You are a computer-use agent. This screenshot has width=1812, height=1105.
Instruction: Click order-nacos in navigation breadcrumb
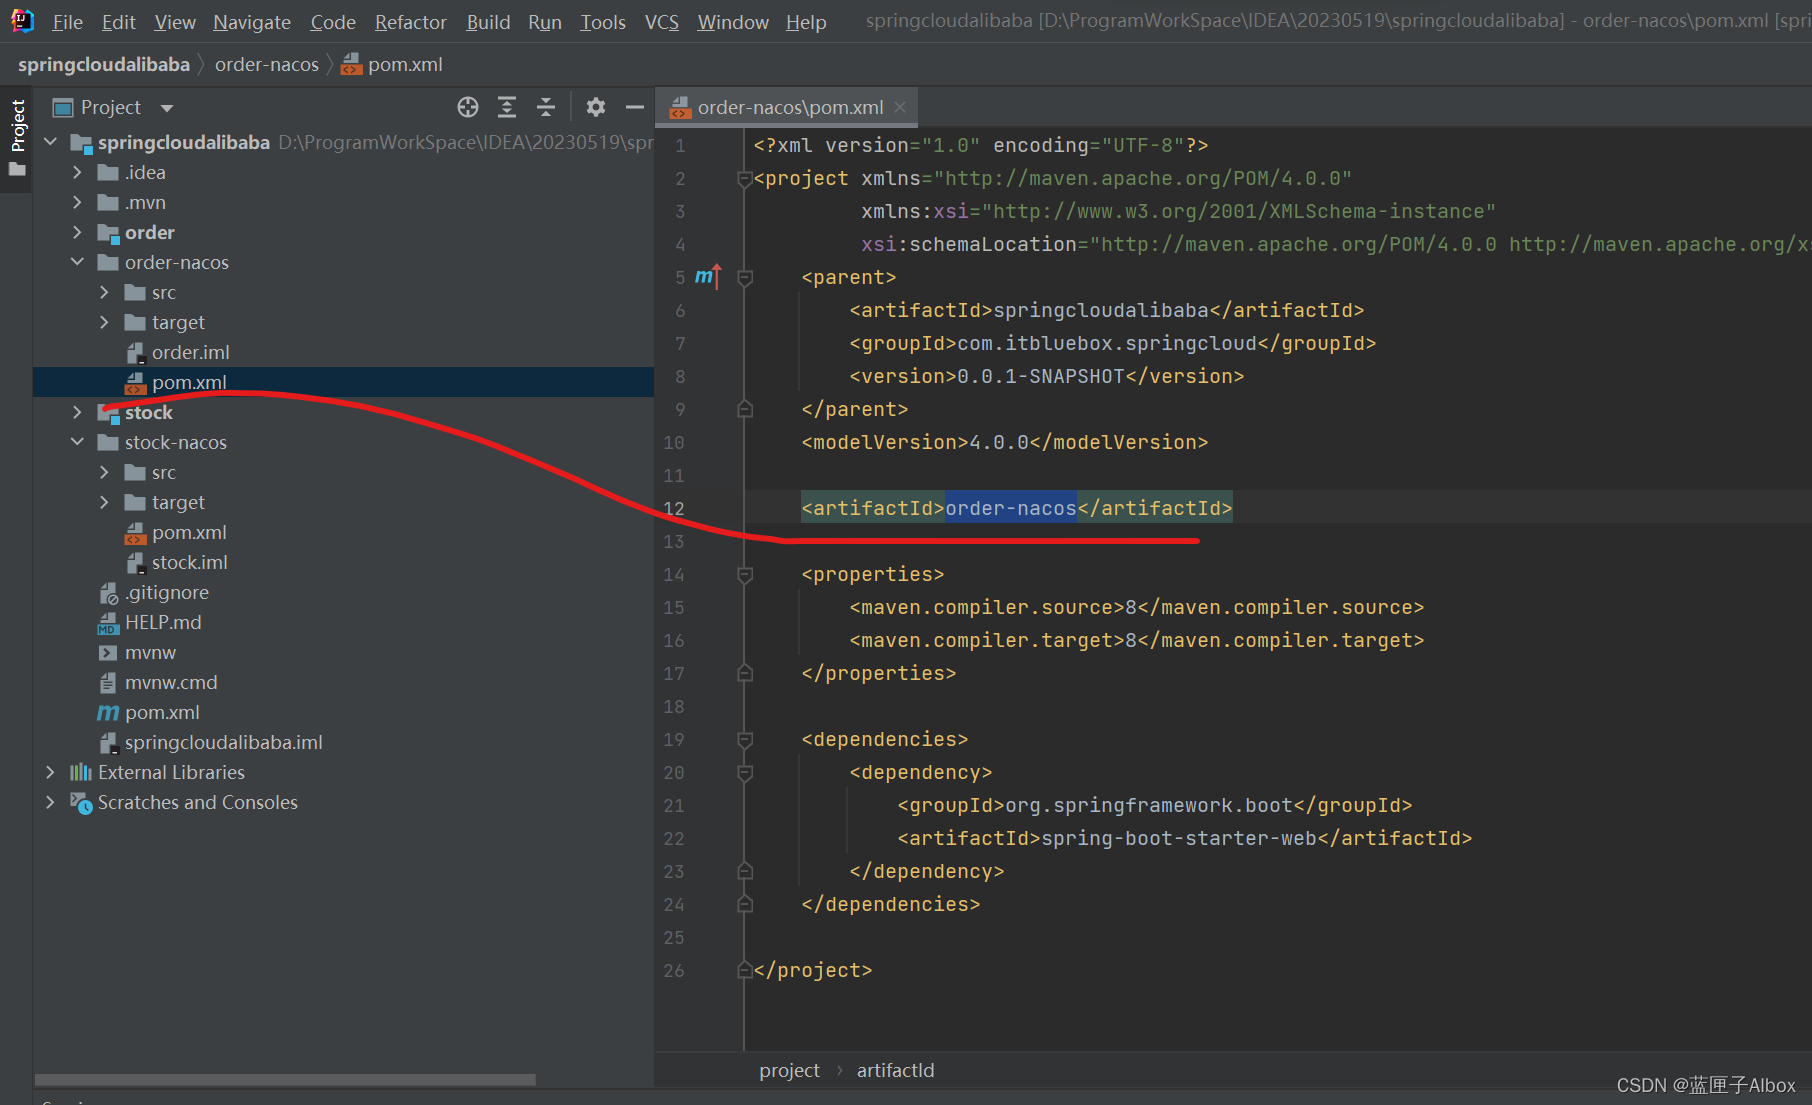[267, 64]
